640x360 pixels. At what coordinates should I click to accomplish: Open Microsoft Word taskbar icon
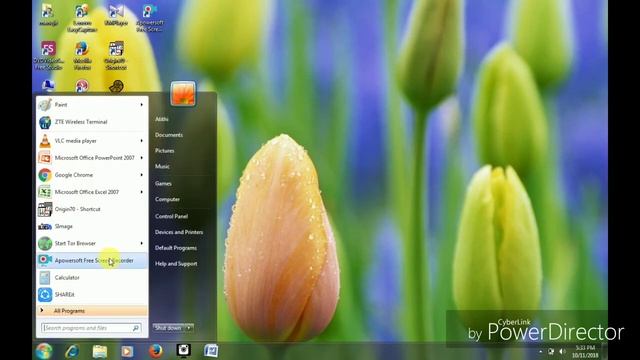point(211,351)
